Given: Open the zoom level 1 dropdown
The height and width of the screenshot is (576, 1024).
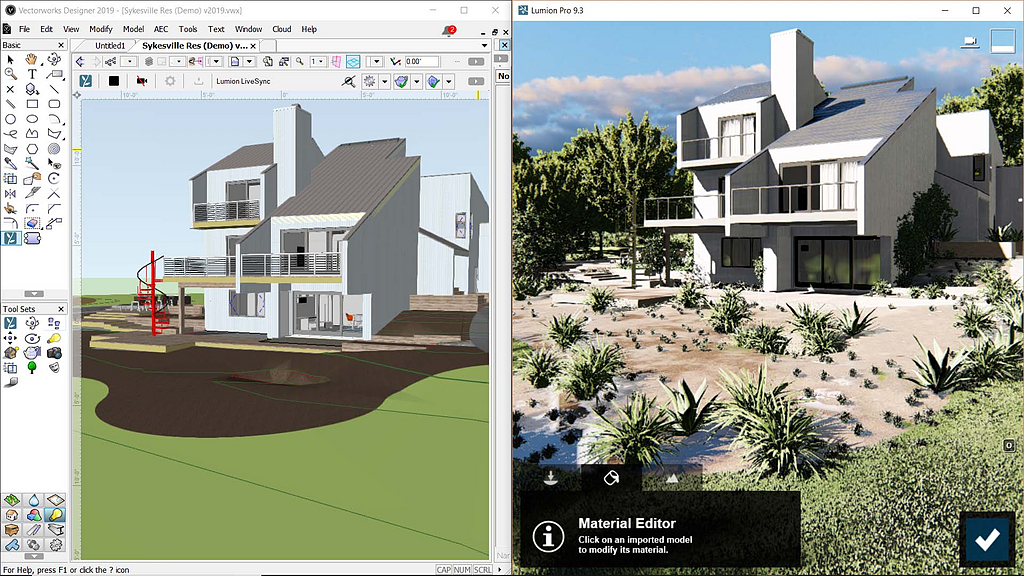Looking at the screenshot, I should [317, 61].
